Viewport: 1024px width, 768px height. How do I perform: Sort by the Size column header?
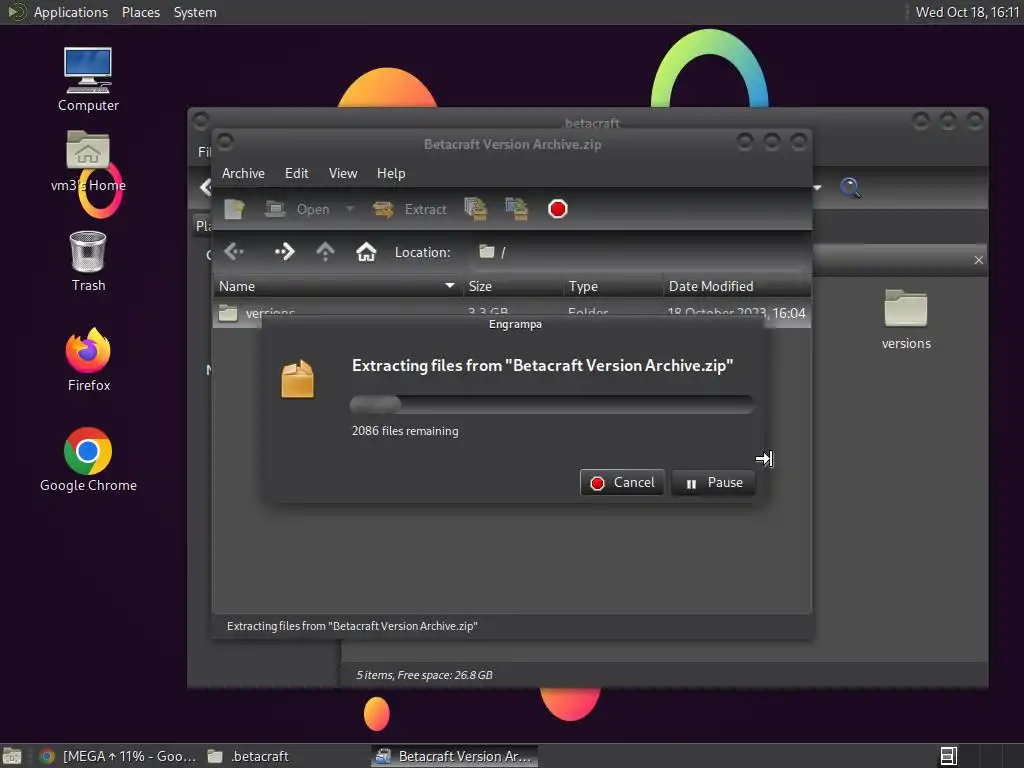pos(512,286)
